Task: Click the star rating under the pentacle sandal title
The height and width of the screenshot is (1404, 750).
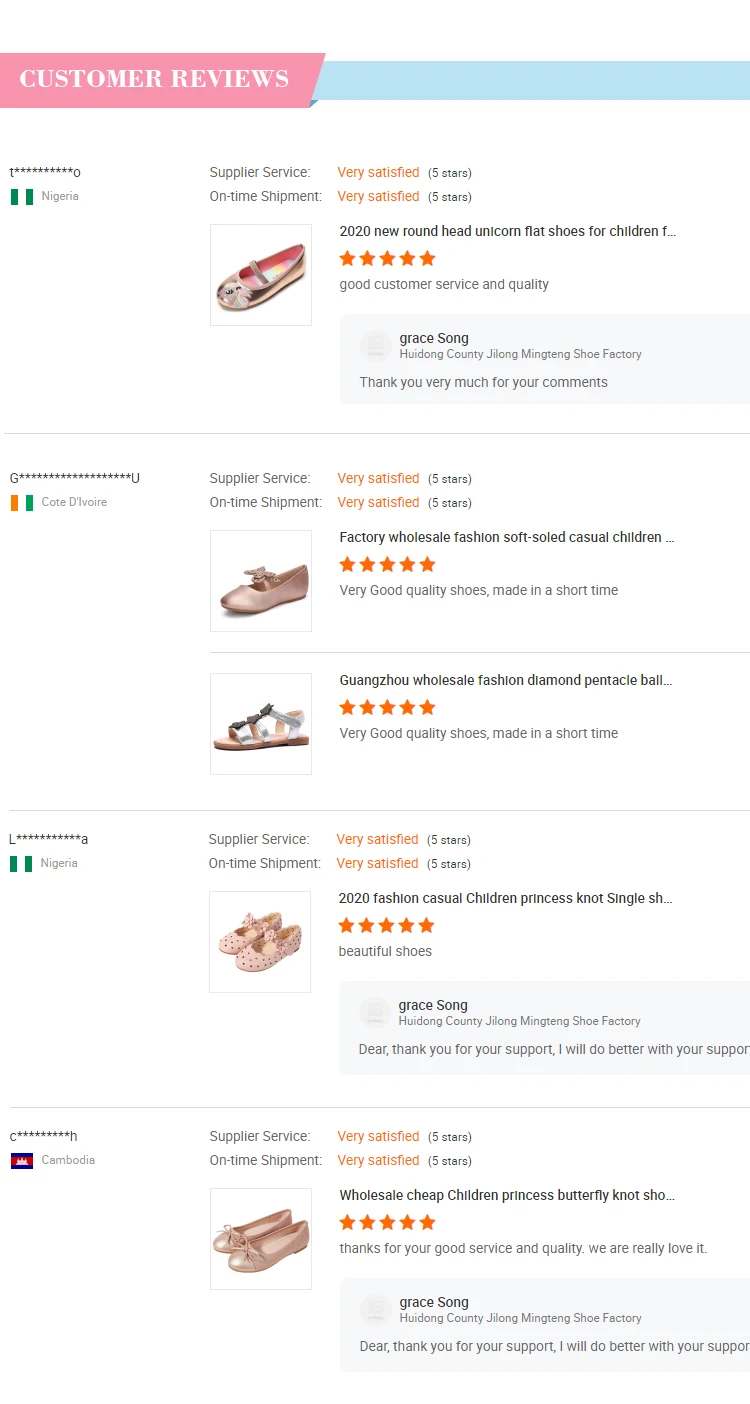Action: (388, 708)
